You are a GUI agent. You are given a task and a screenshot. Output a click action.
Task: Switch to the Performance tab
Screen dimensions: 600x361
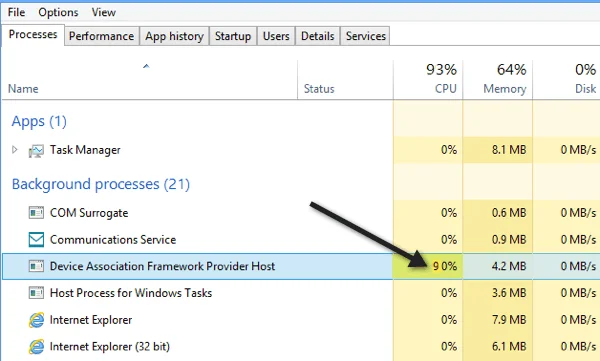[x=101, y=36]
